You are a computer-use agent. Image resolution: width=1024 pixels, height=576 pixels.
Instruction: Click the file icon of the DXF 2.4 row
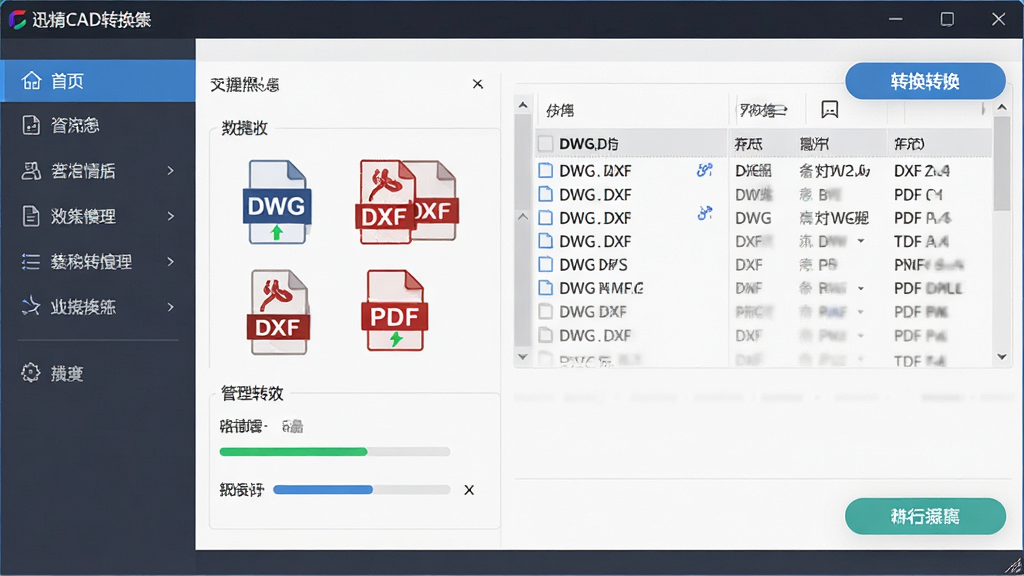(x=545, y=170)
